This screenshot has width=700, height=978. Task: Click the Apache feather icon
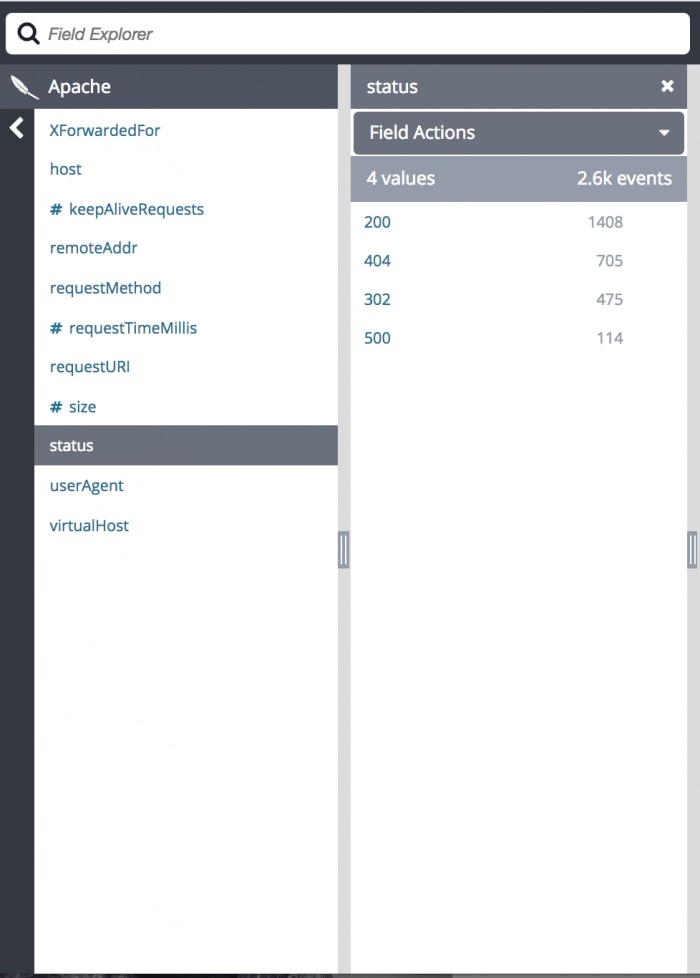click(24, 87)
